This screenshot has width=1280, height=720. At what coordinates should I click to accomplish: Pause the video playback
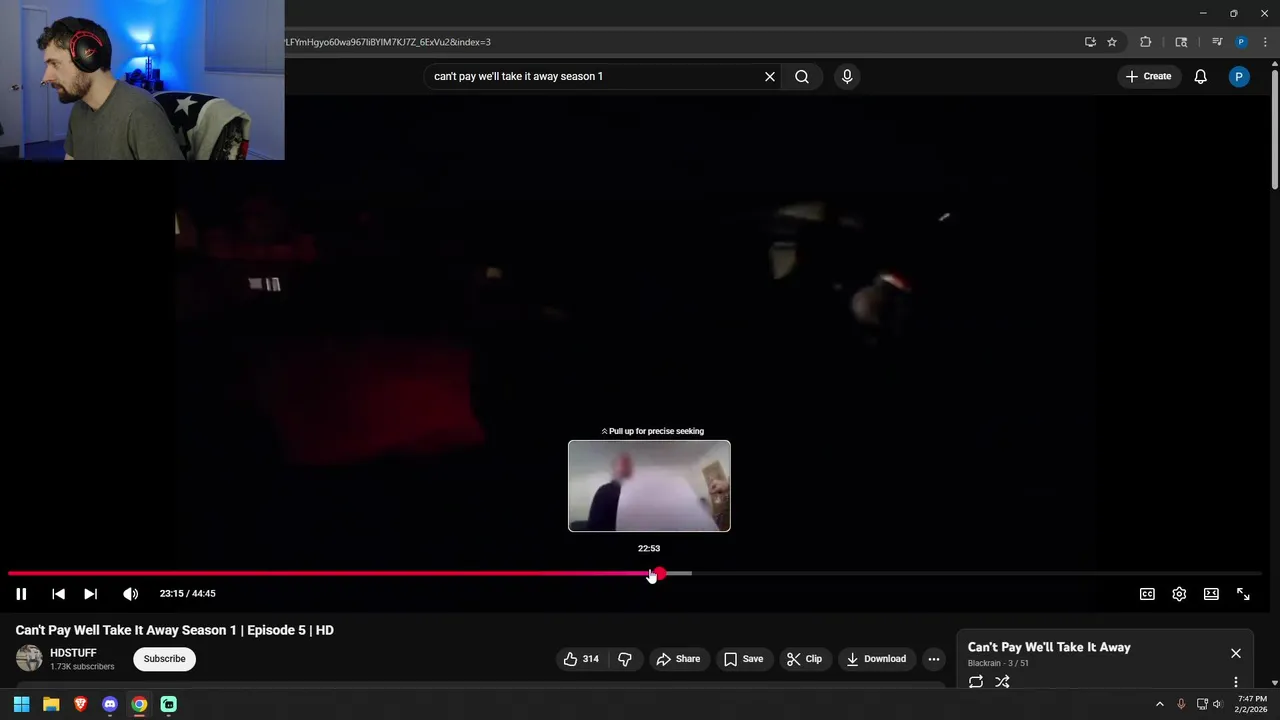pos(21,594)
